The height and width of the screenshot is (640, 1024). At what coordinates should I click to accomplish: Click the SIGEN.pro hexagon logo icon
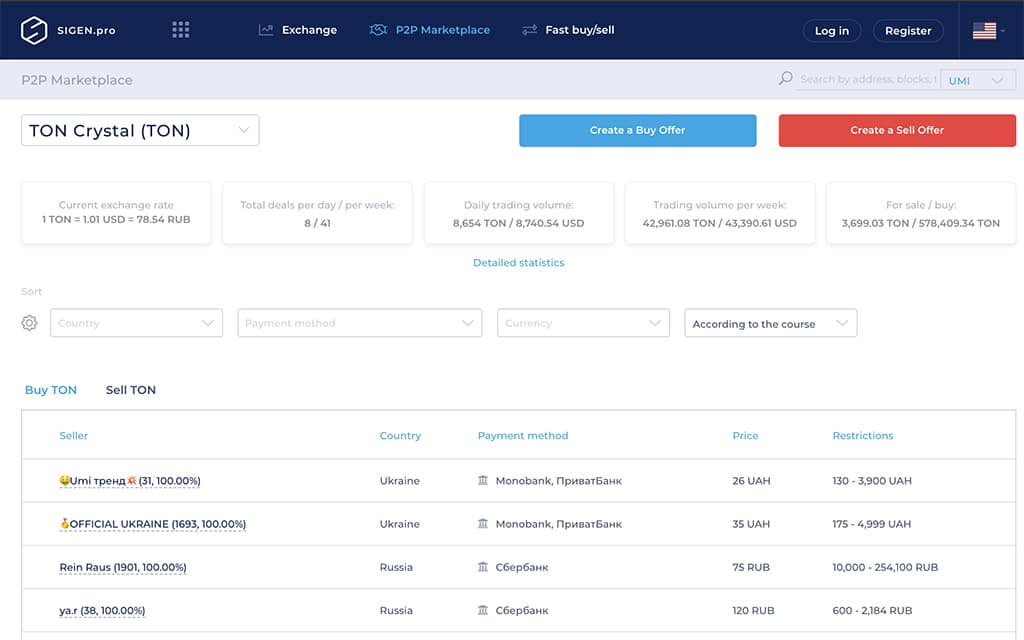tap(34, 30)
